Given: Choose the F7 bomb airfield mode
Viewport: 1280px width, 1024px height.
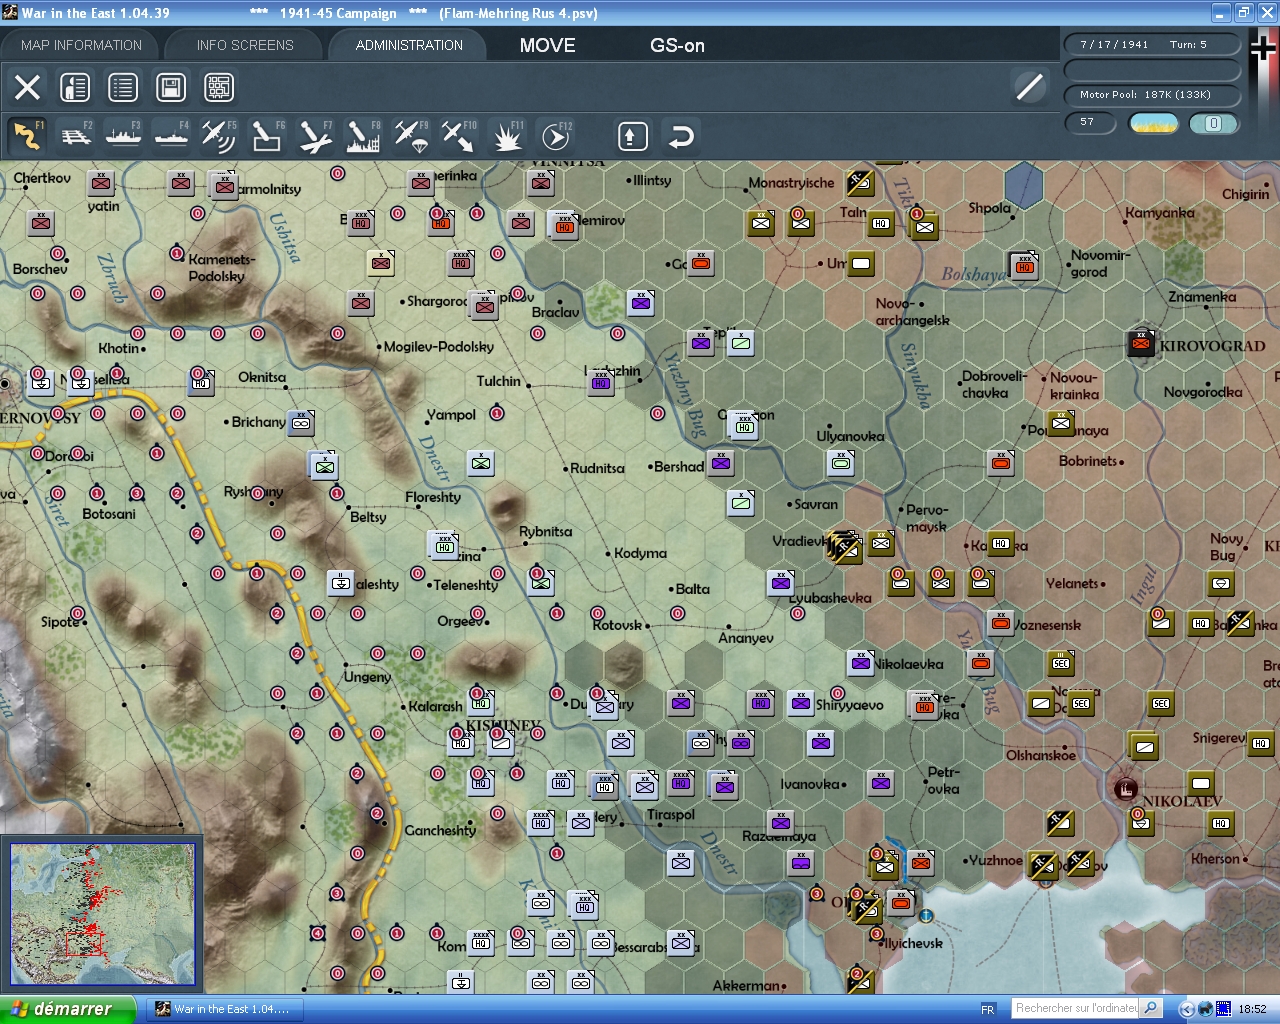Looking at the screenshot, I should pos(315,136).
